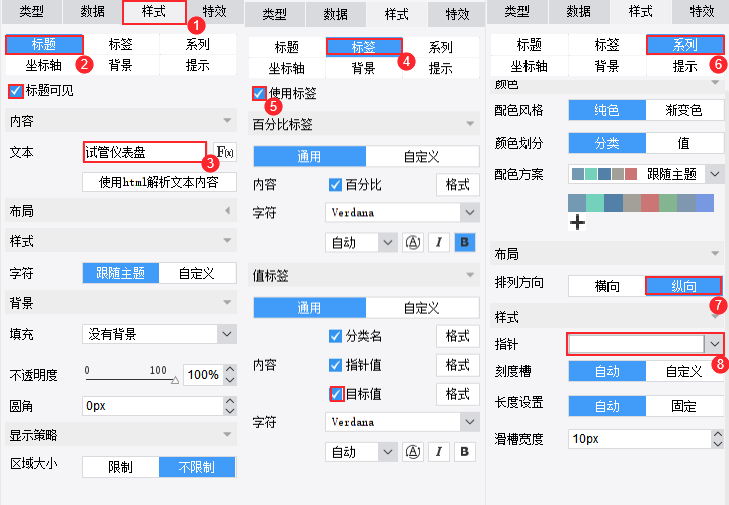This screenshot has width=729, height=505.
Task: Open the F(x) formula editor beside 文本 field
Action: pos(225,152)
